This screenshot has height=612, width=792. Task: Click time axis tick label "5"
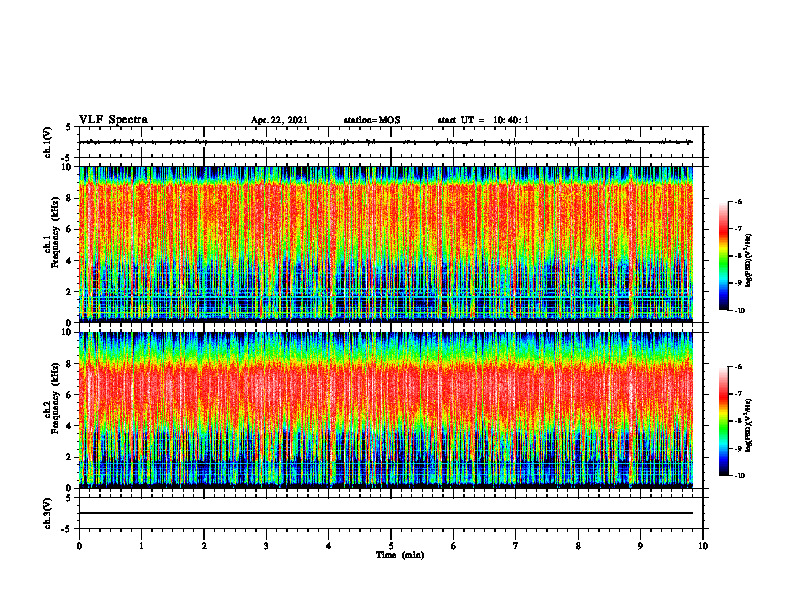tap(391, 546)
